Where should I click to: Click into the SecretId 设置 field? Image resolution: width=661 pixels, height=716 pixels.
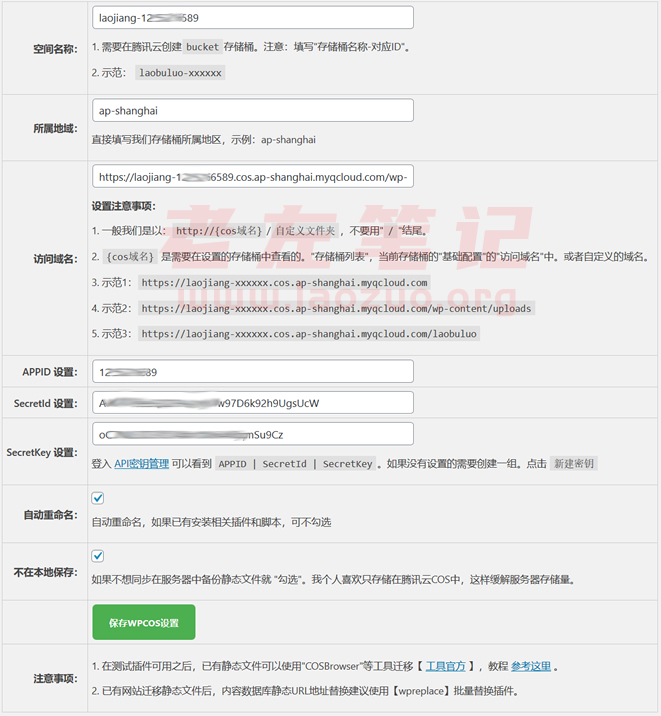(252, 403)
